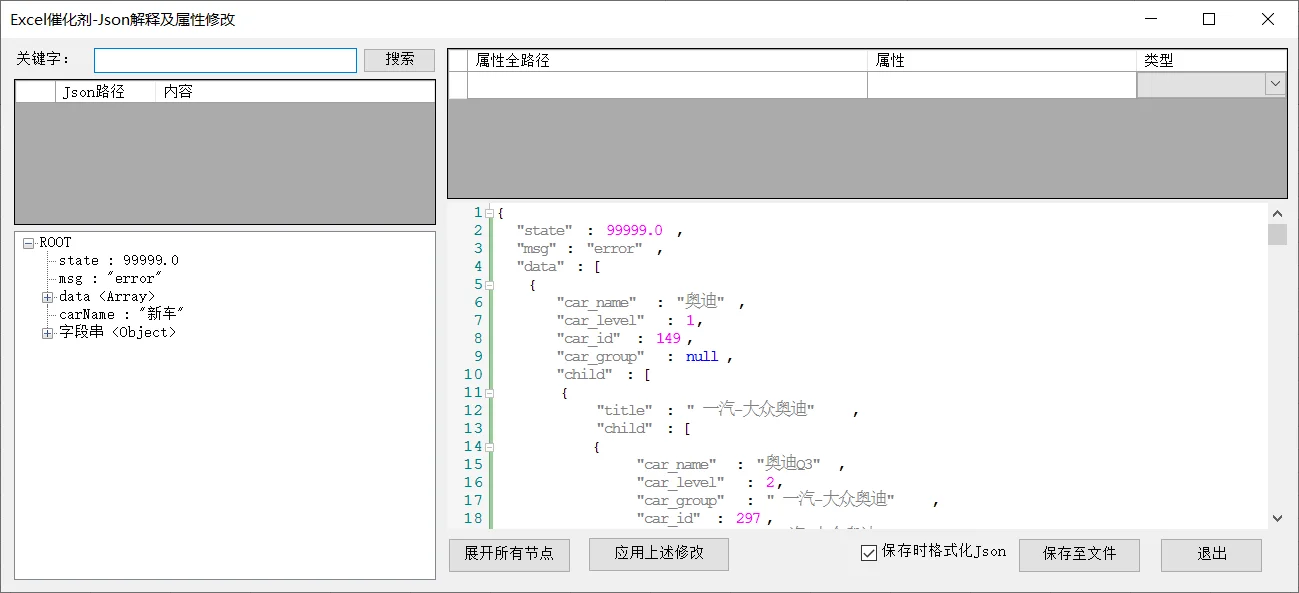Click the 退出 button
The width and height of the screenshot is (1299, 593).
point(1211,555)
